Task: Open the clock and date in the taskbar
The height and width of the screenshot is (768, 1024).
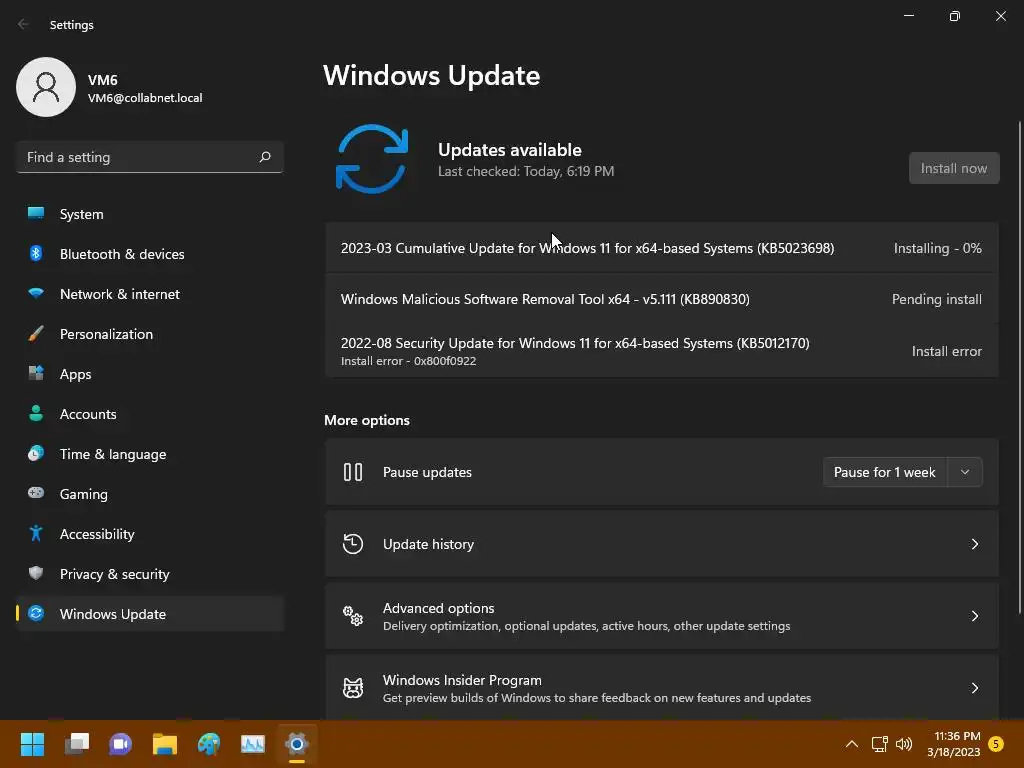Action: coord(953,744)
